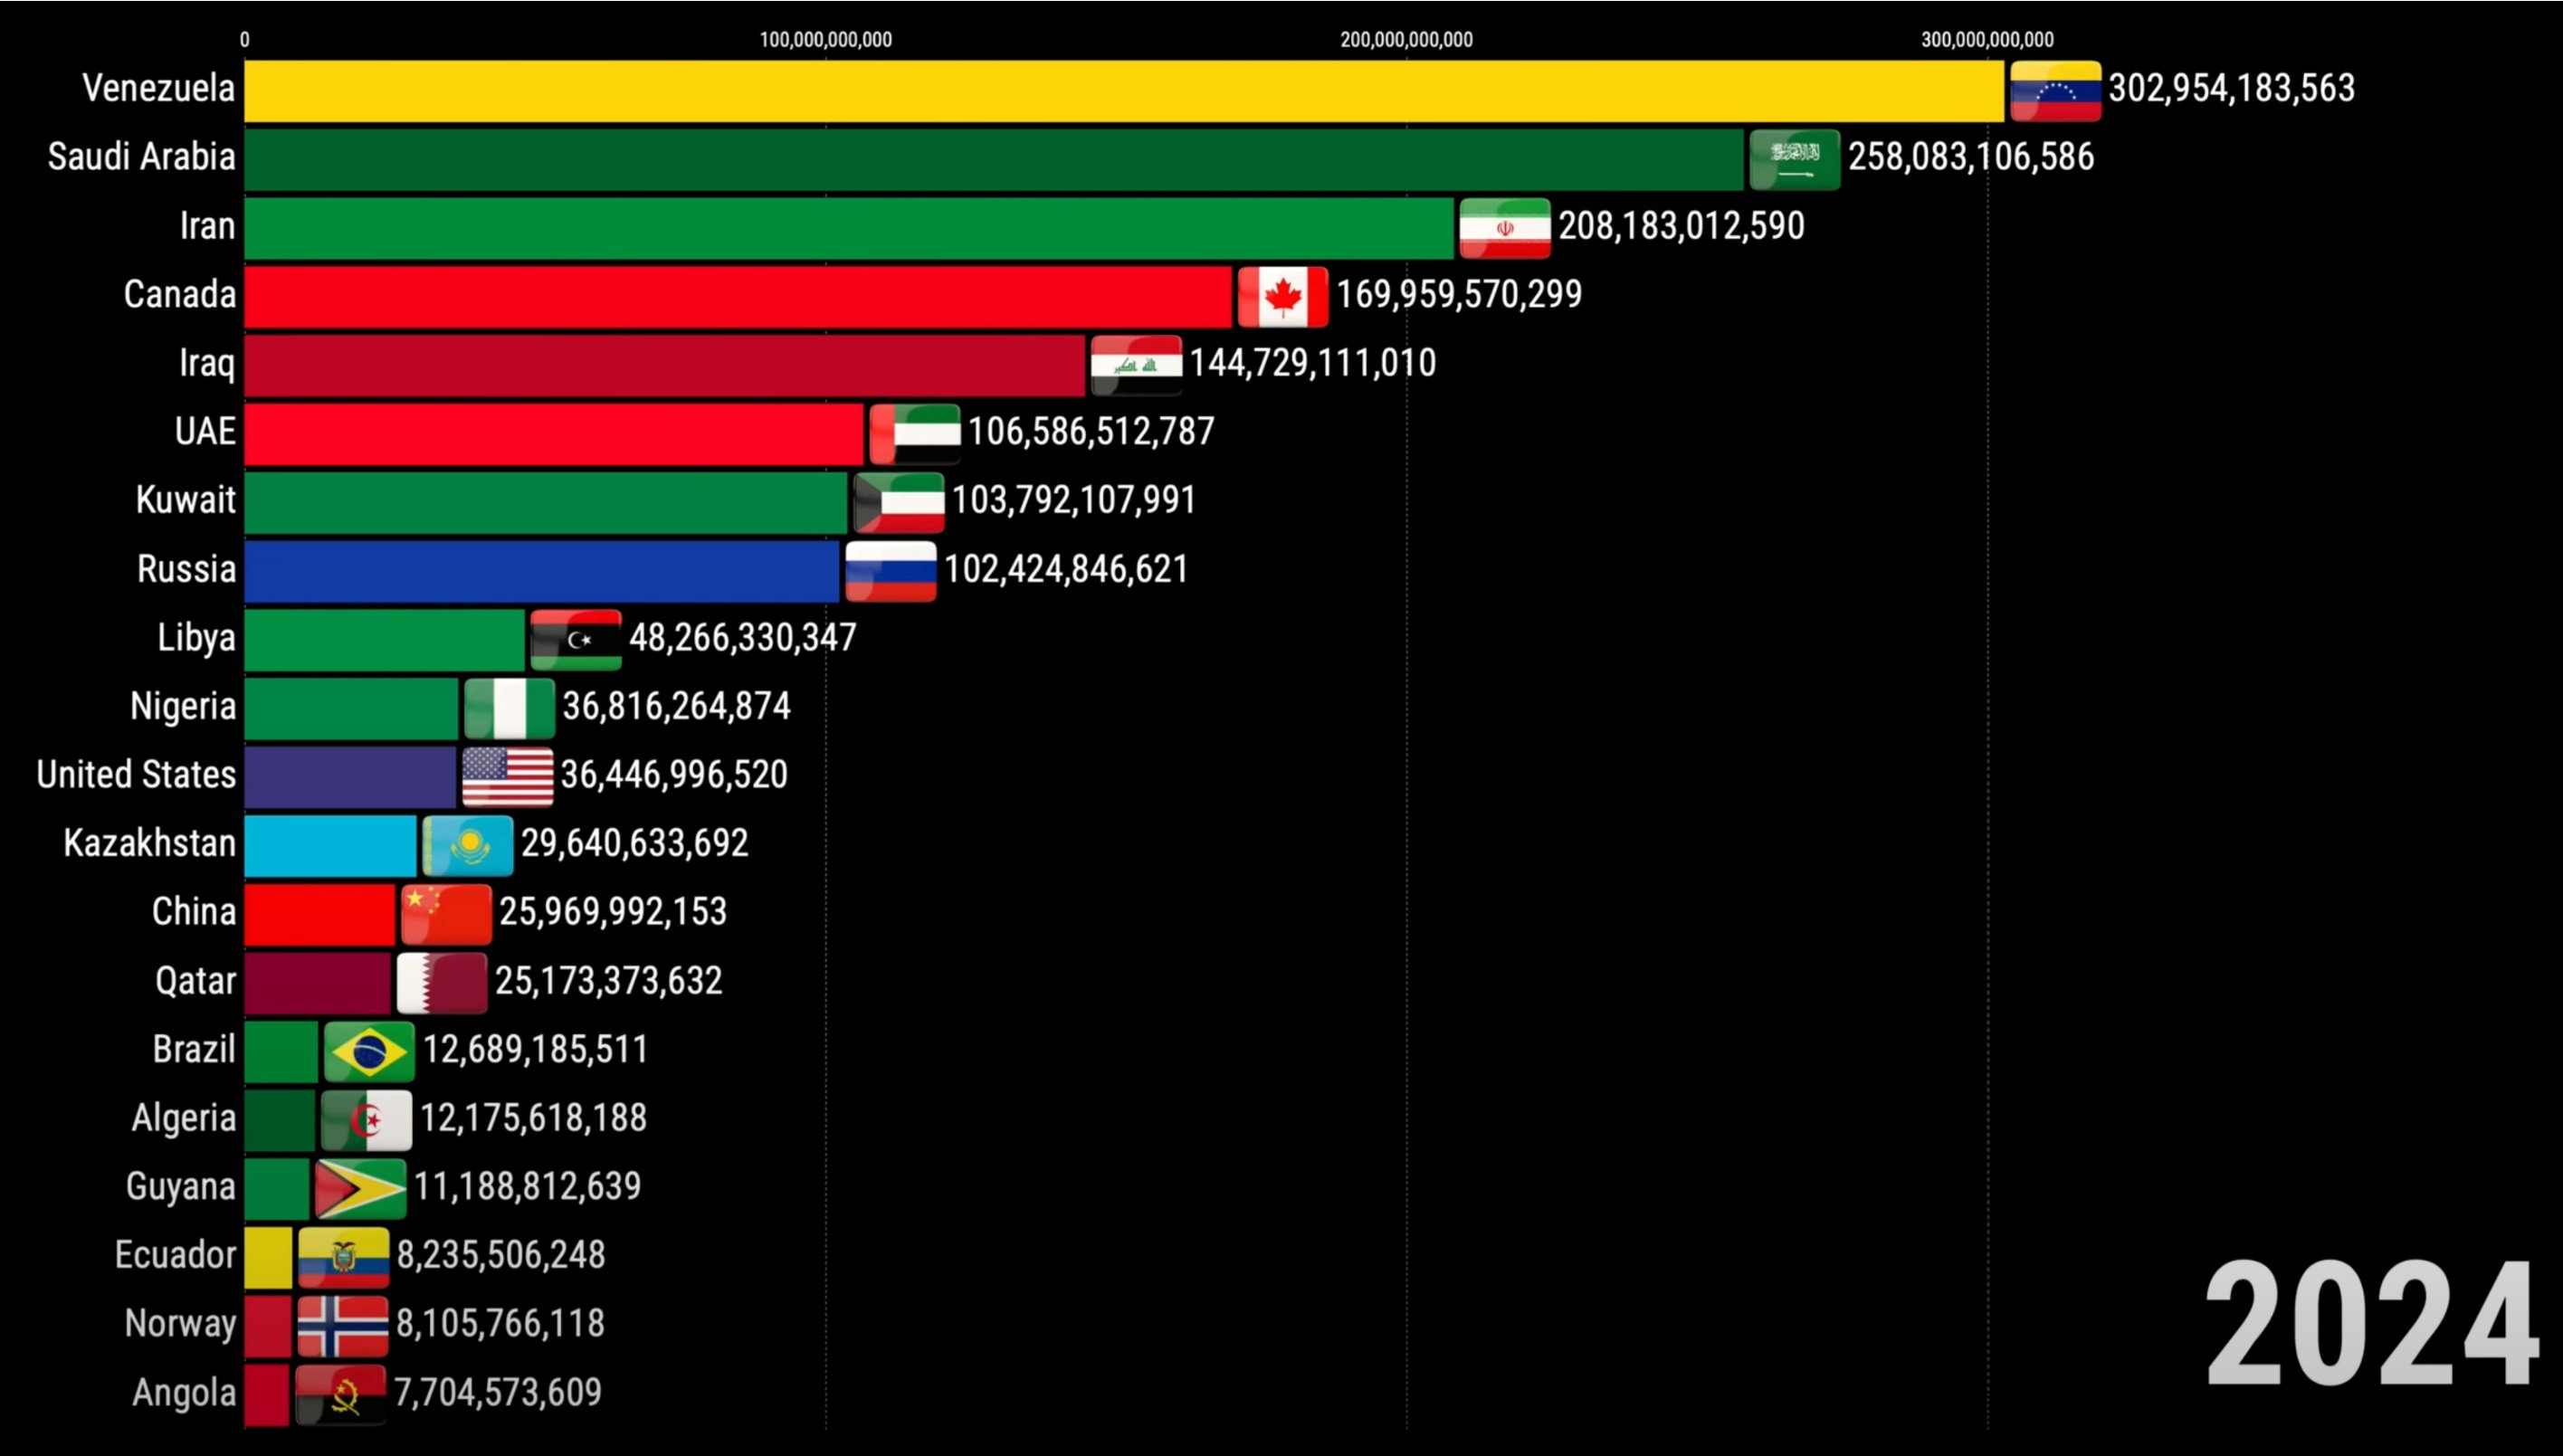Image resolution: width=2563 pixels, height=1456 pixels.
Task: Click the Kazakhstan flag icon
Action: pyautogui.click(x=468, y=846)
